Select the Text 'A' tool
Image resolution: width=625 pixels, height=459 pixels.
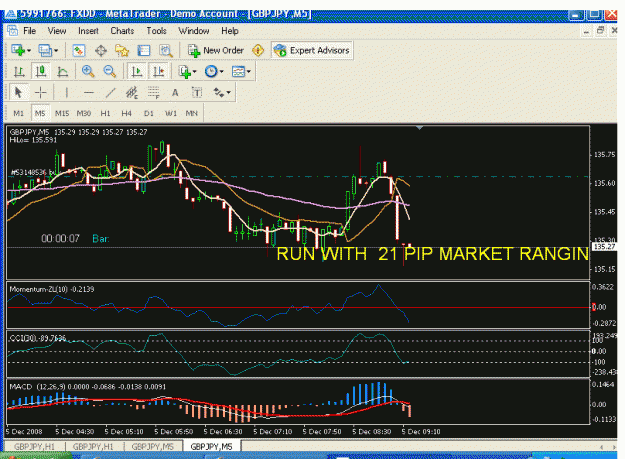(x=175, y=92)
